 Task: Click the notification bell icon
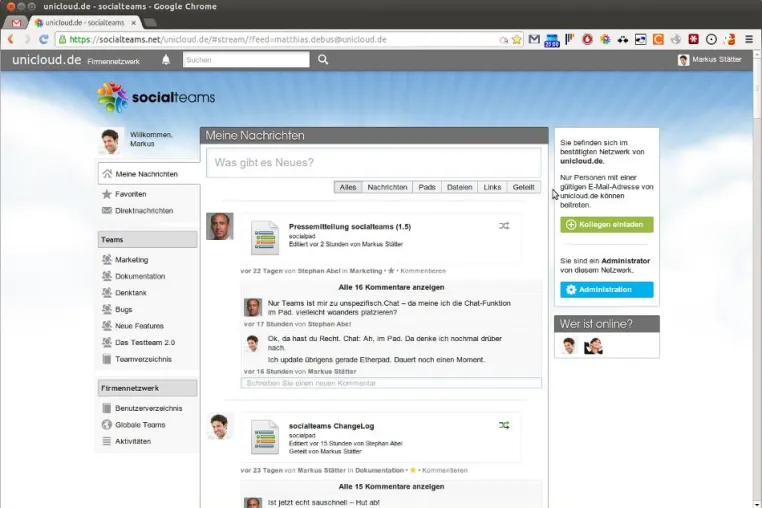[x=166, y=60]
